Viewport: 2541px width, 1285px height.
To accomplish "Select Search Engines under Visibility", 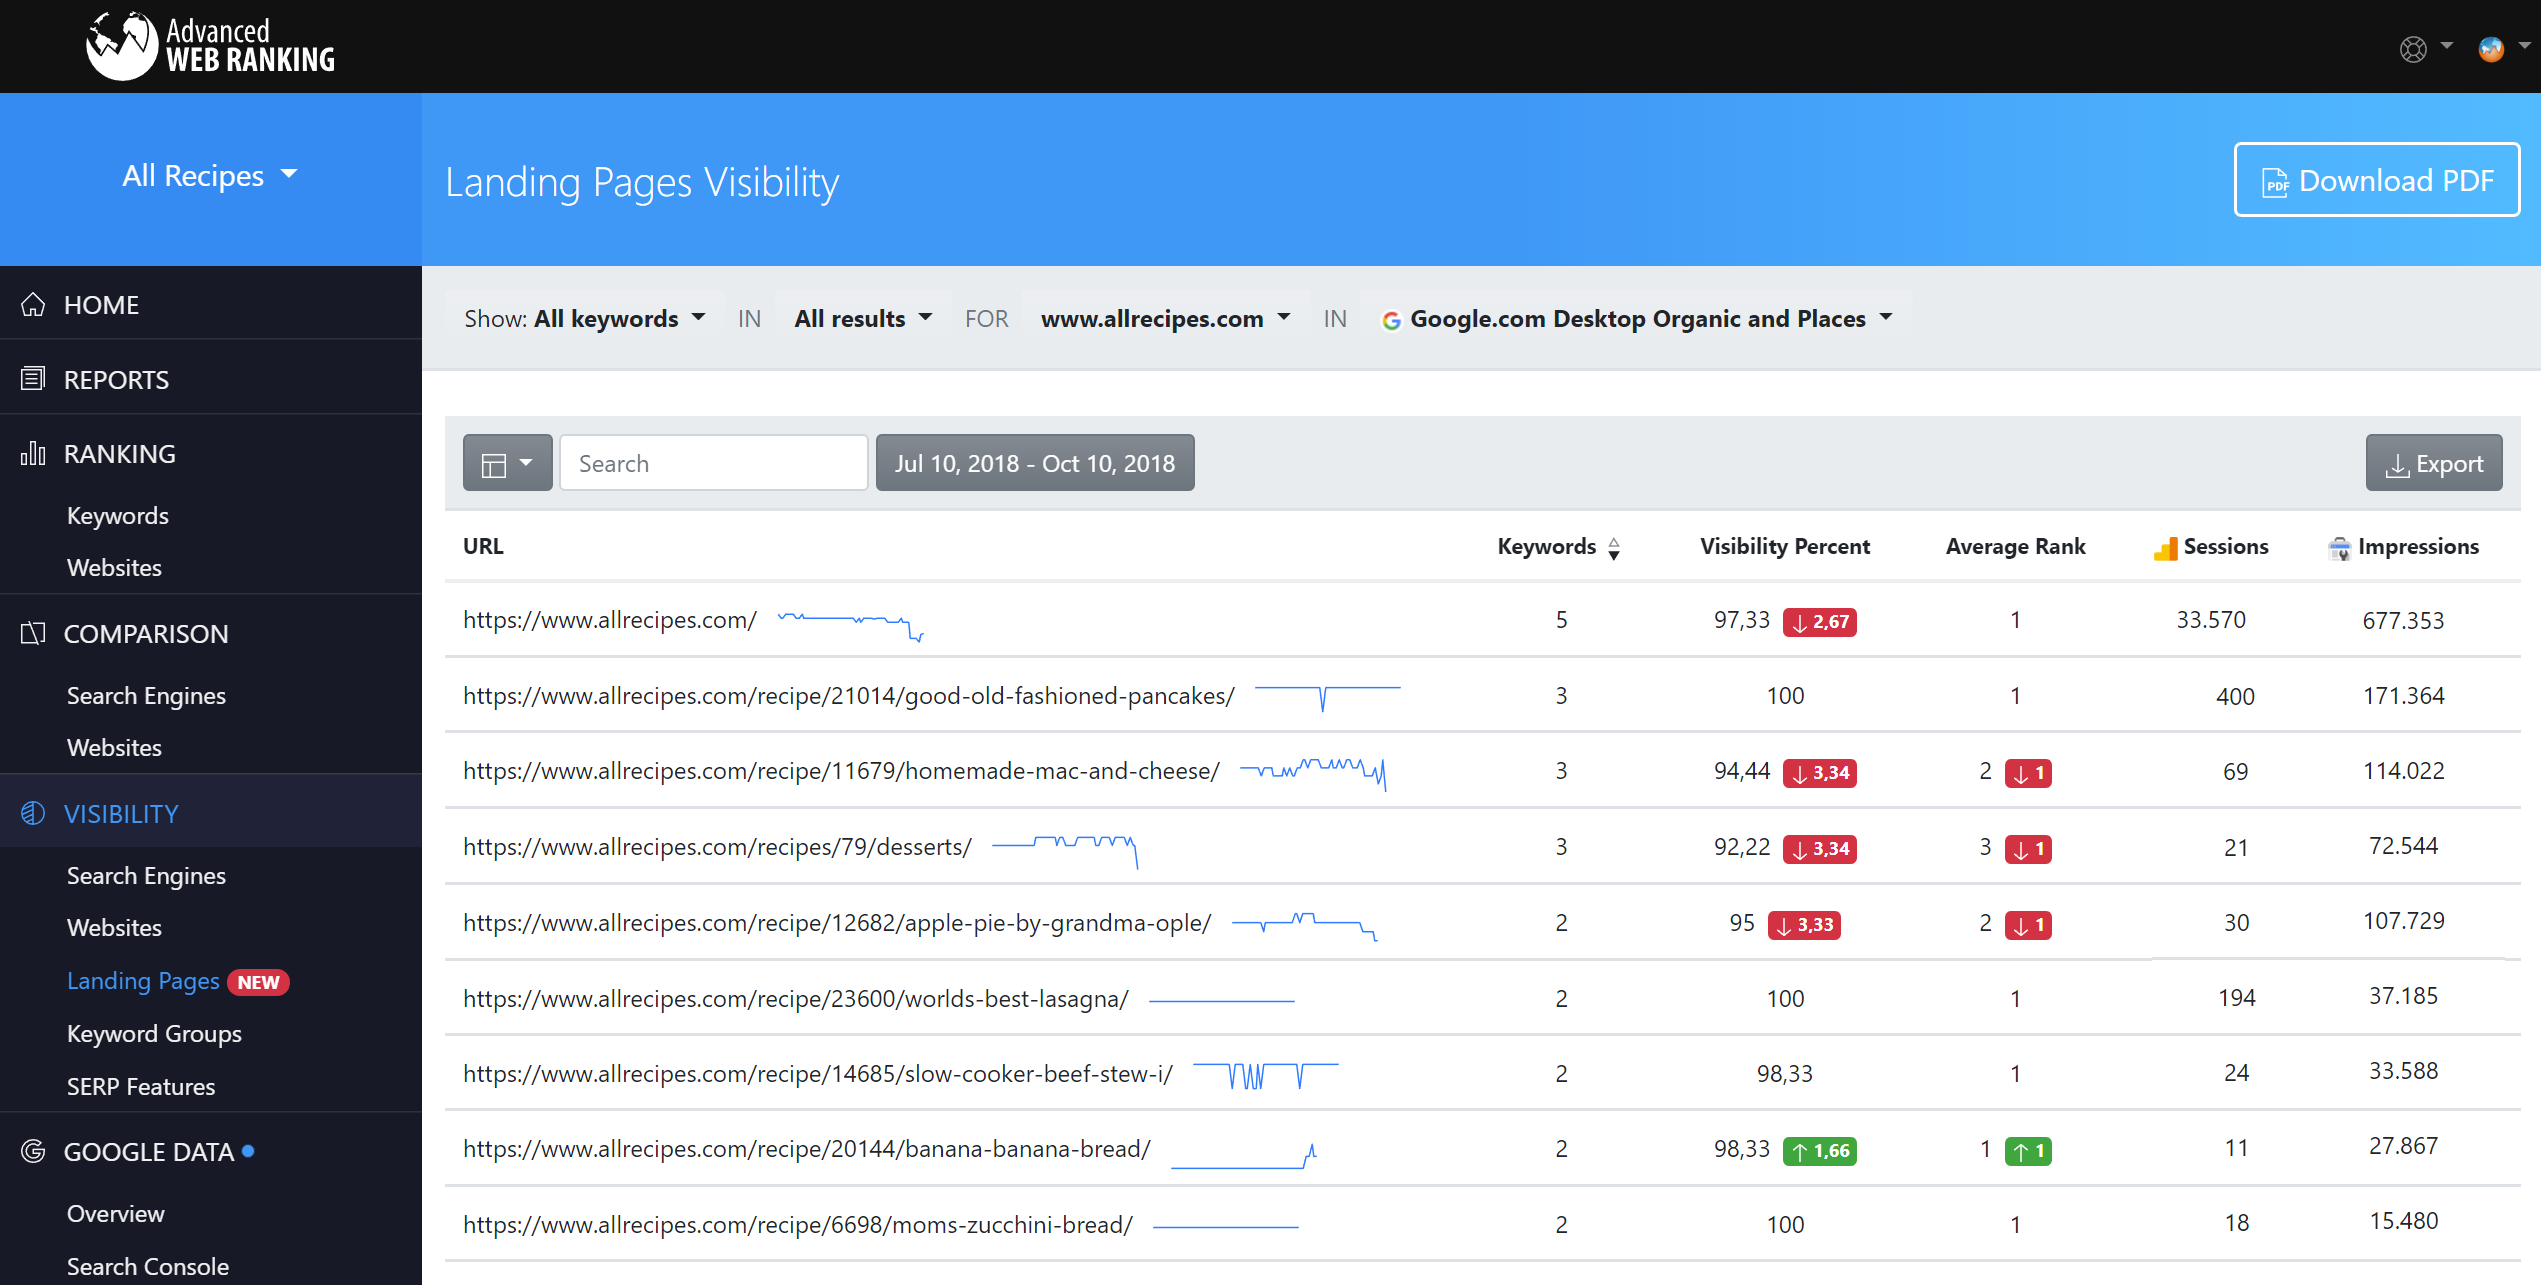I will pyautogui.click(x=146, y=875).
